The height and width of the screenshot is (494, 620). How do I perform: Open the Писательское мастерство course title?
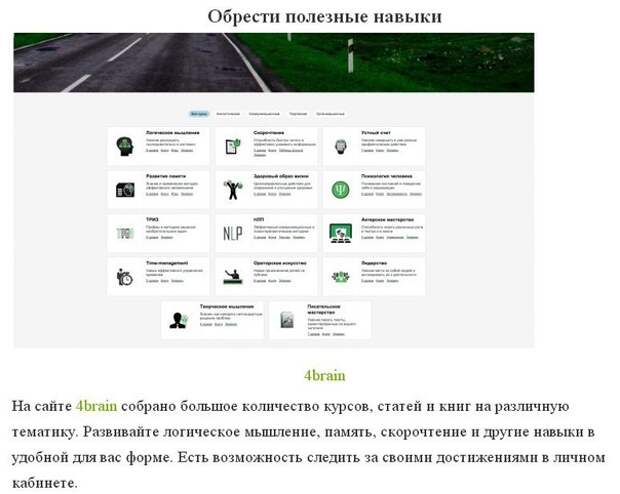(324, 309)
